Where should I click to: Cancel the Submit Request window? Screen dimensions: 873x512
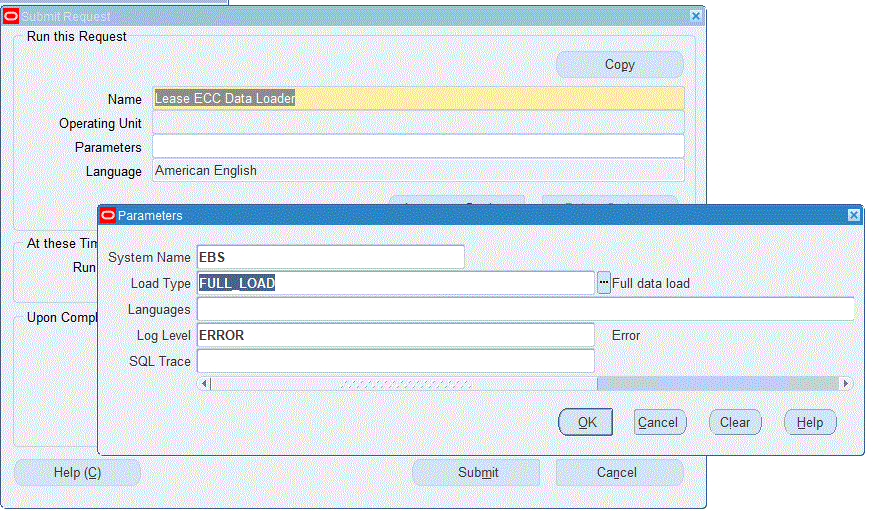619,472
